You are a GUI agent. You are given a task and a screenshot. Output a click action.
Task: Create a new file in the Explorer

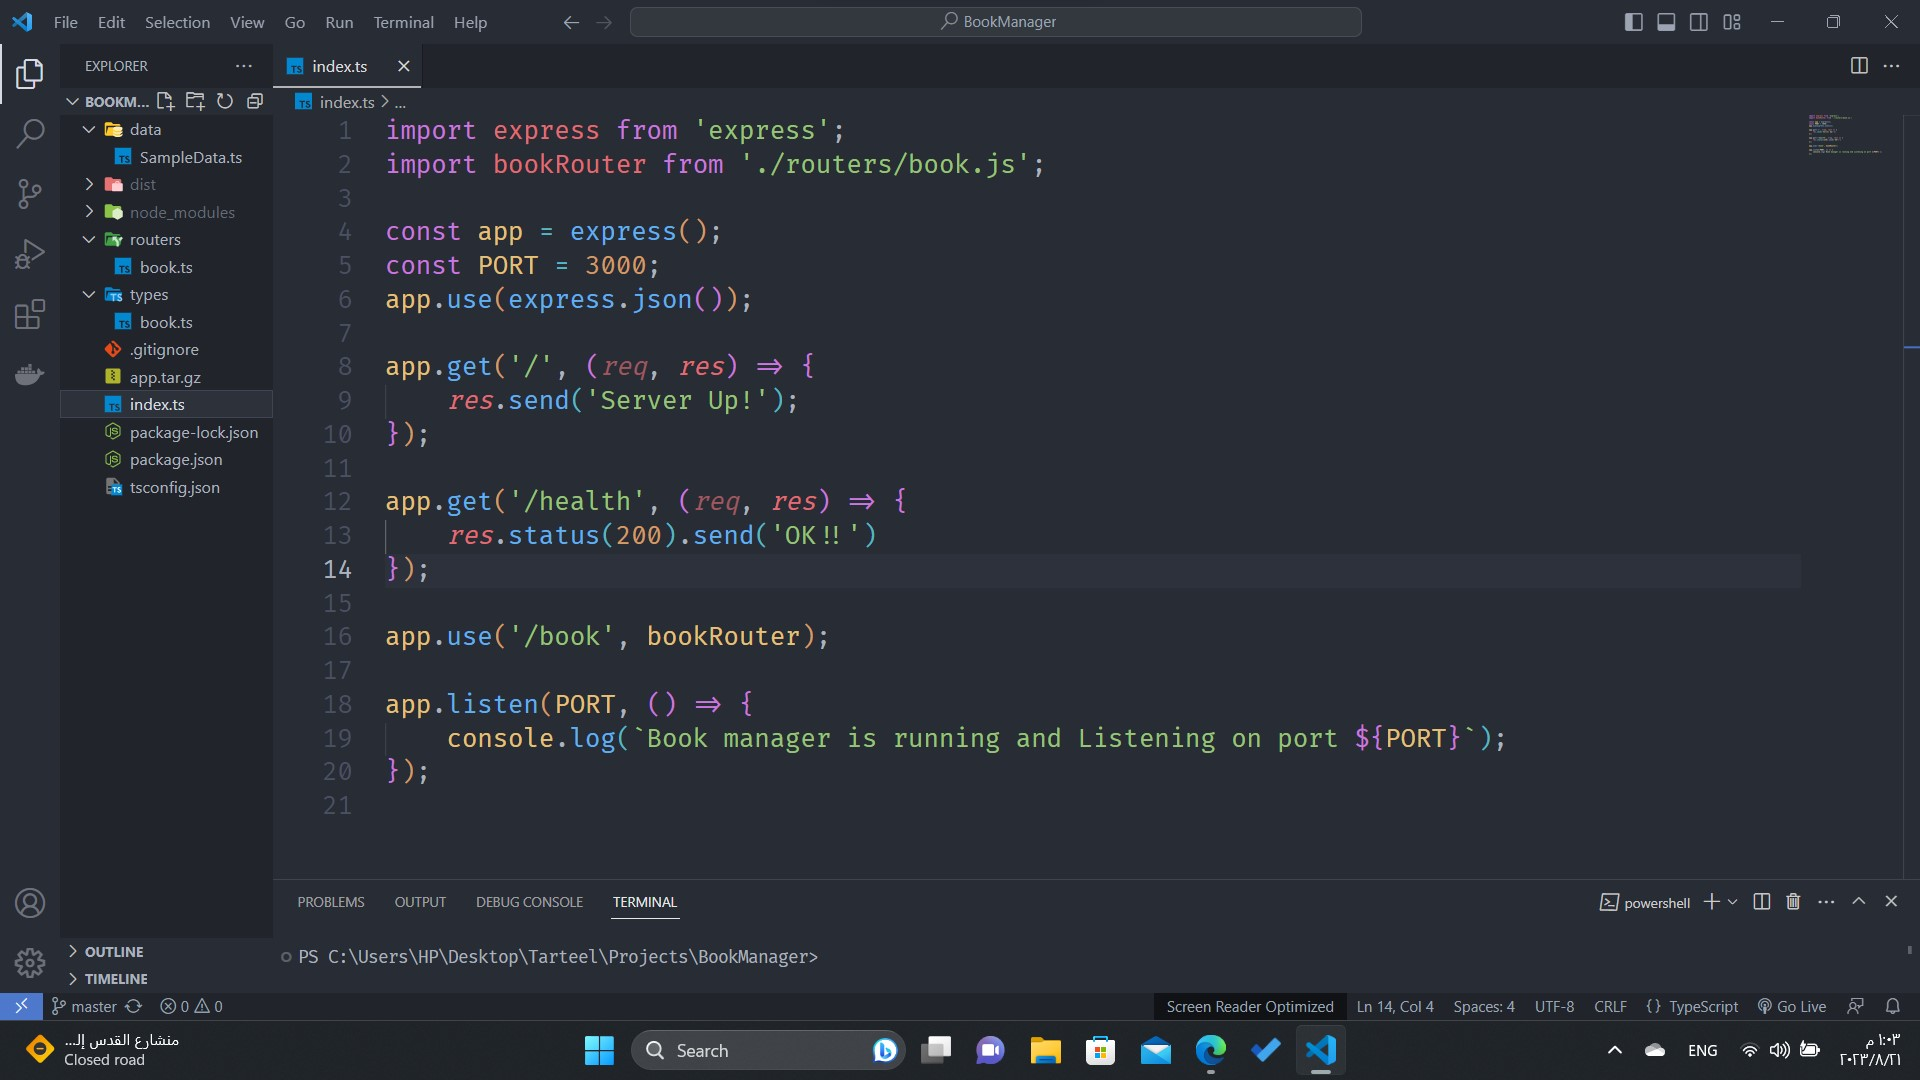pyautogui.click(x=165, y=101)
